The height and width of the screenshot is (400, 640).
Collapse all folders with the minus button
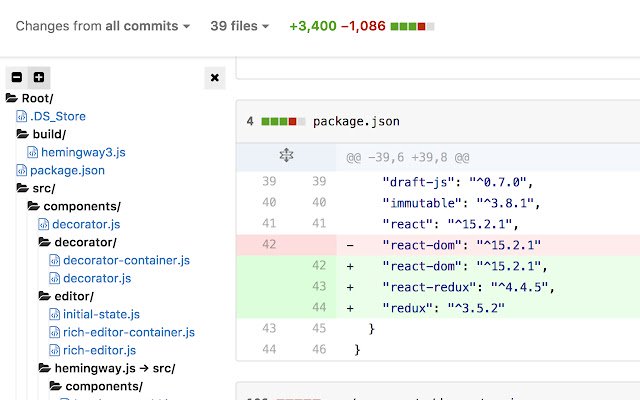(x=17, y=77)
